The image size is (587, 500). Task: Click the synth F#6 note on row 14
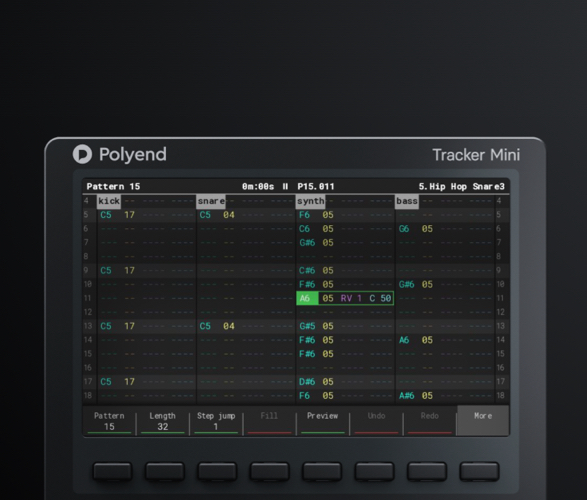tap(307, 340)
